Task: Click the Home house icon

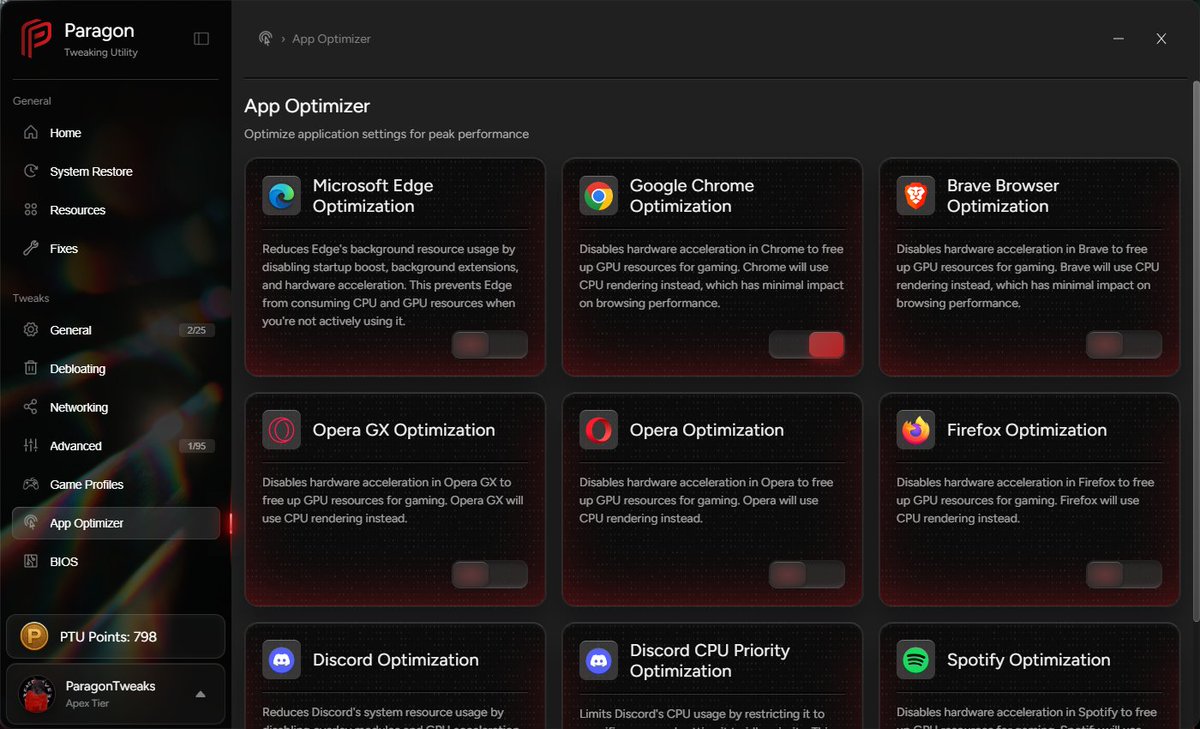Action: click(31, 133)
